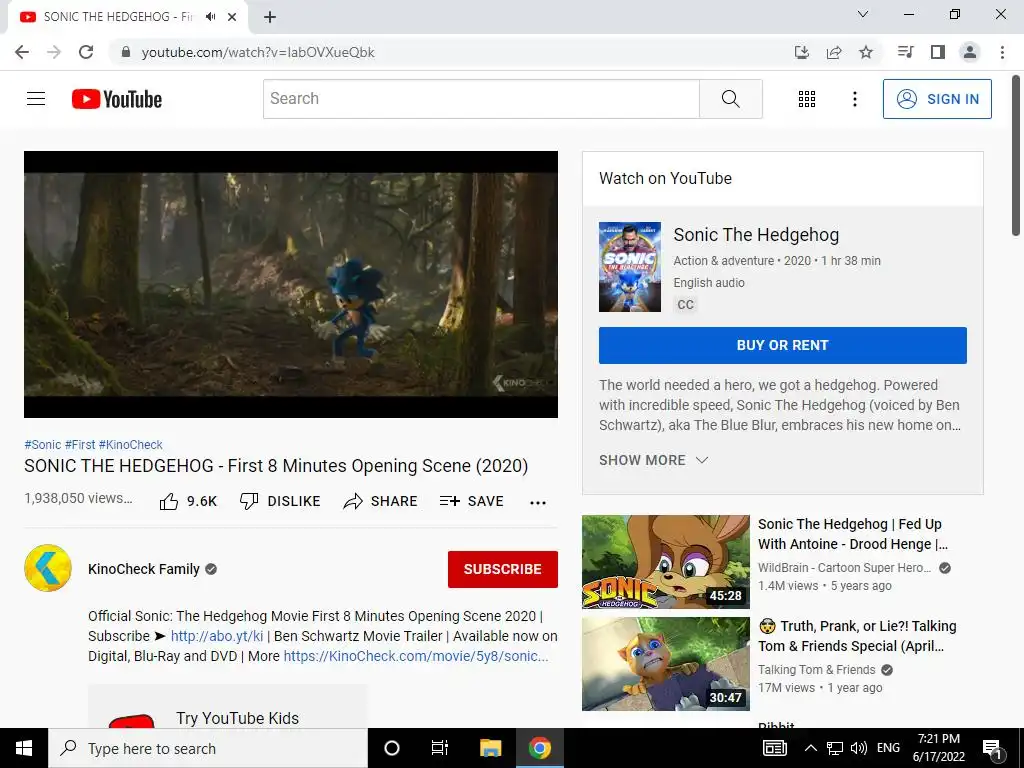1024x768 pixels.
Task: Open Chrome profile avatar
Action: click(970, 52)
